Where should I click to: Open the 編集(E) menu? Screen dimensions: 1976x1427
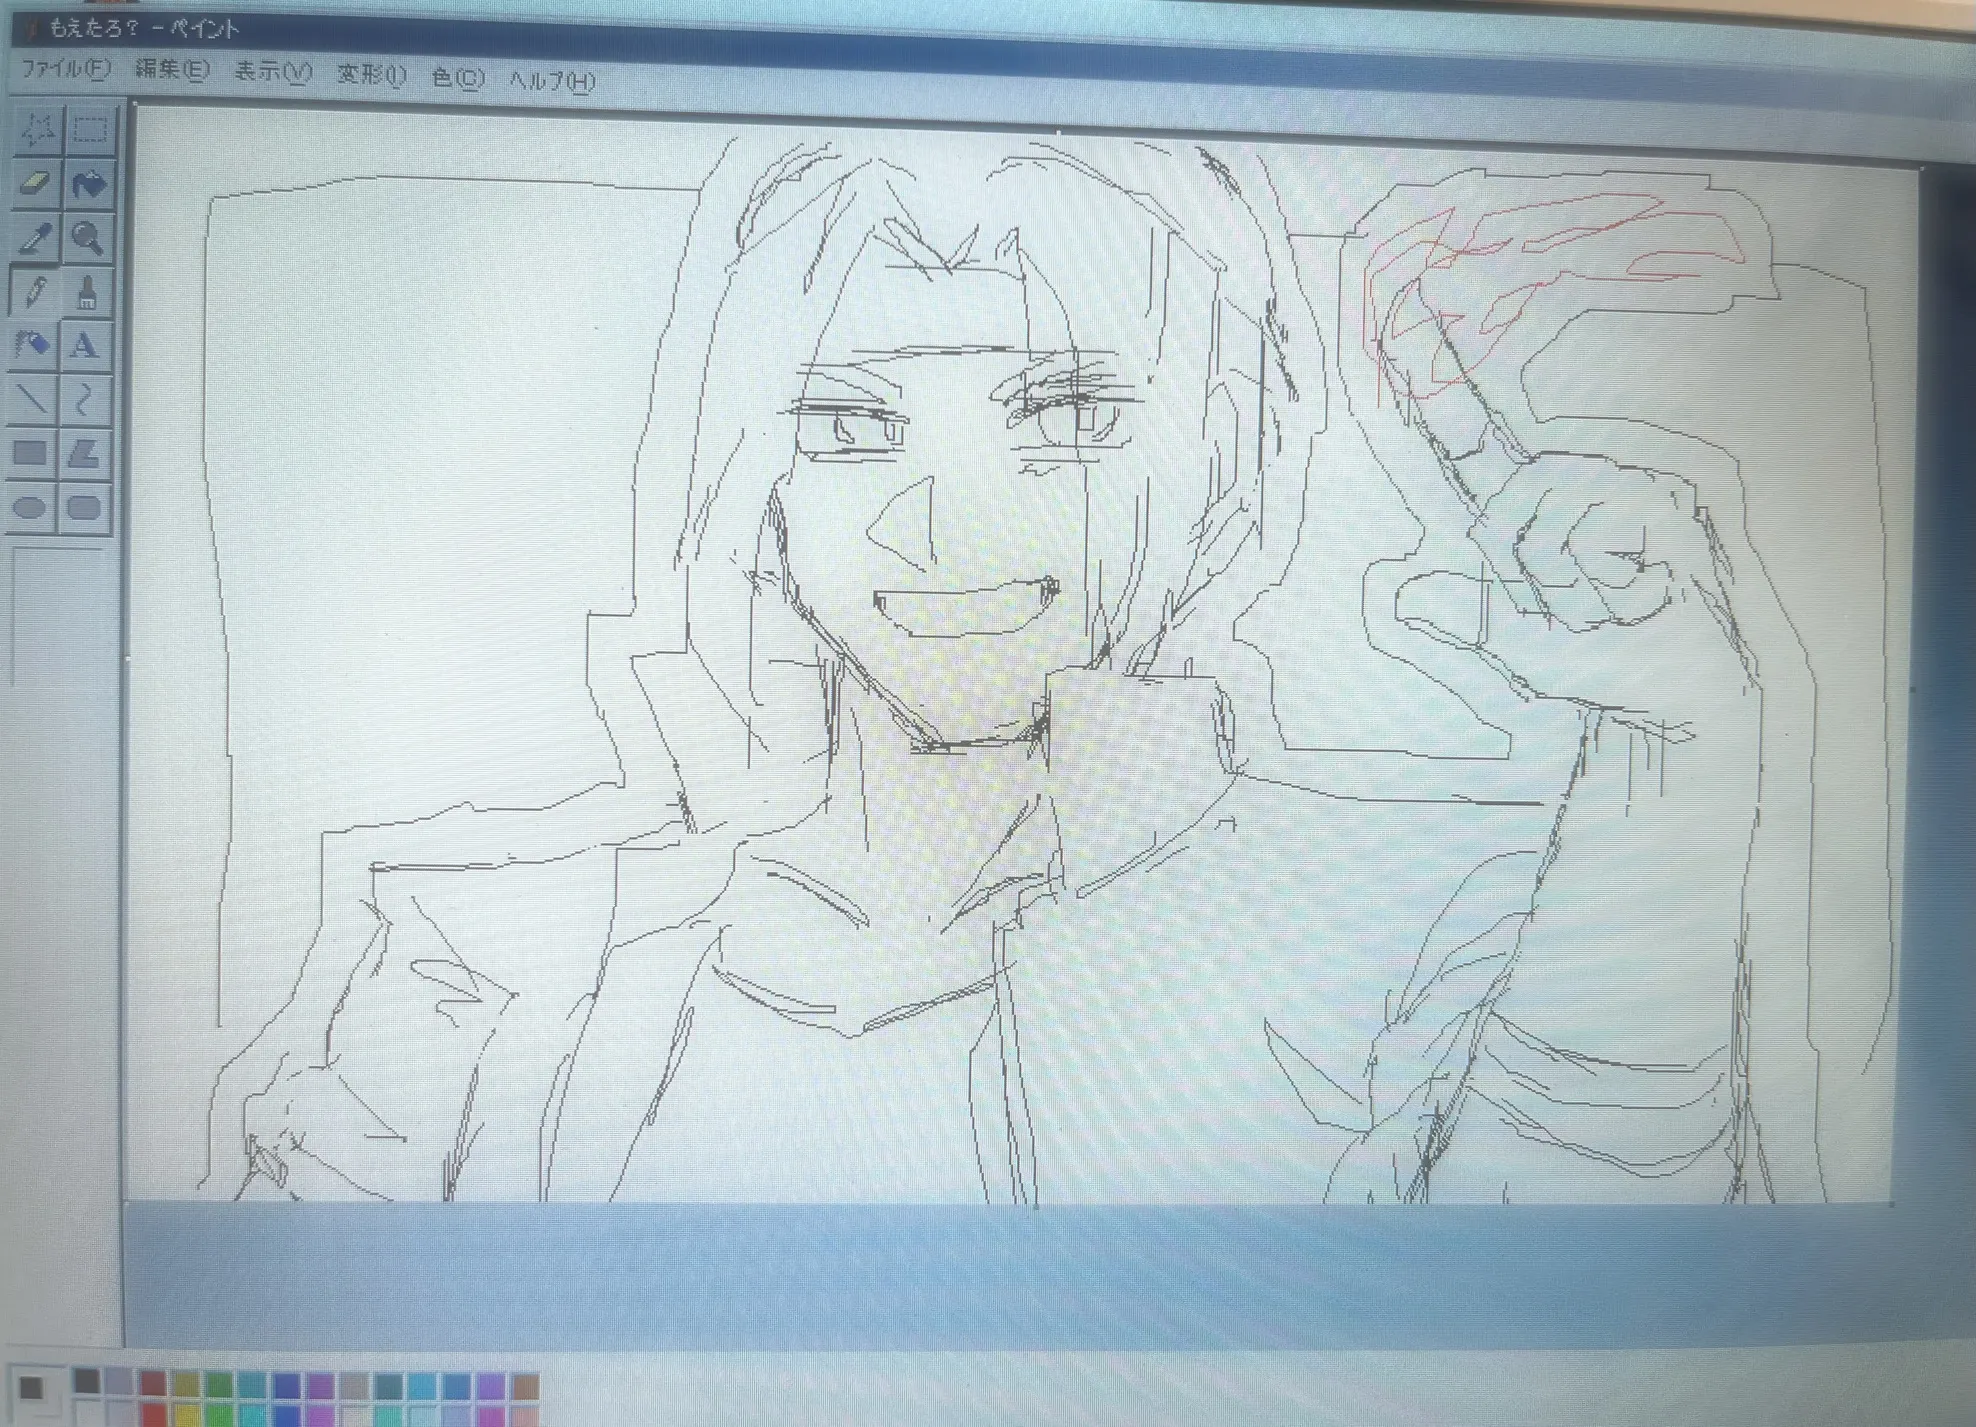click(171, 70)
